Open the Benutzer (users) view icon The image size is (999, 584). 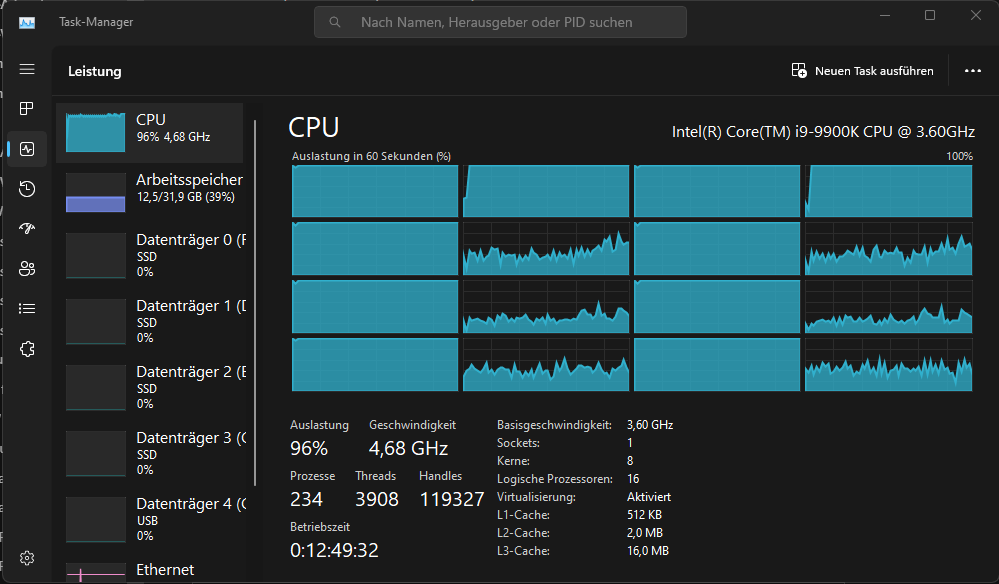click(27, 268)
